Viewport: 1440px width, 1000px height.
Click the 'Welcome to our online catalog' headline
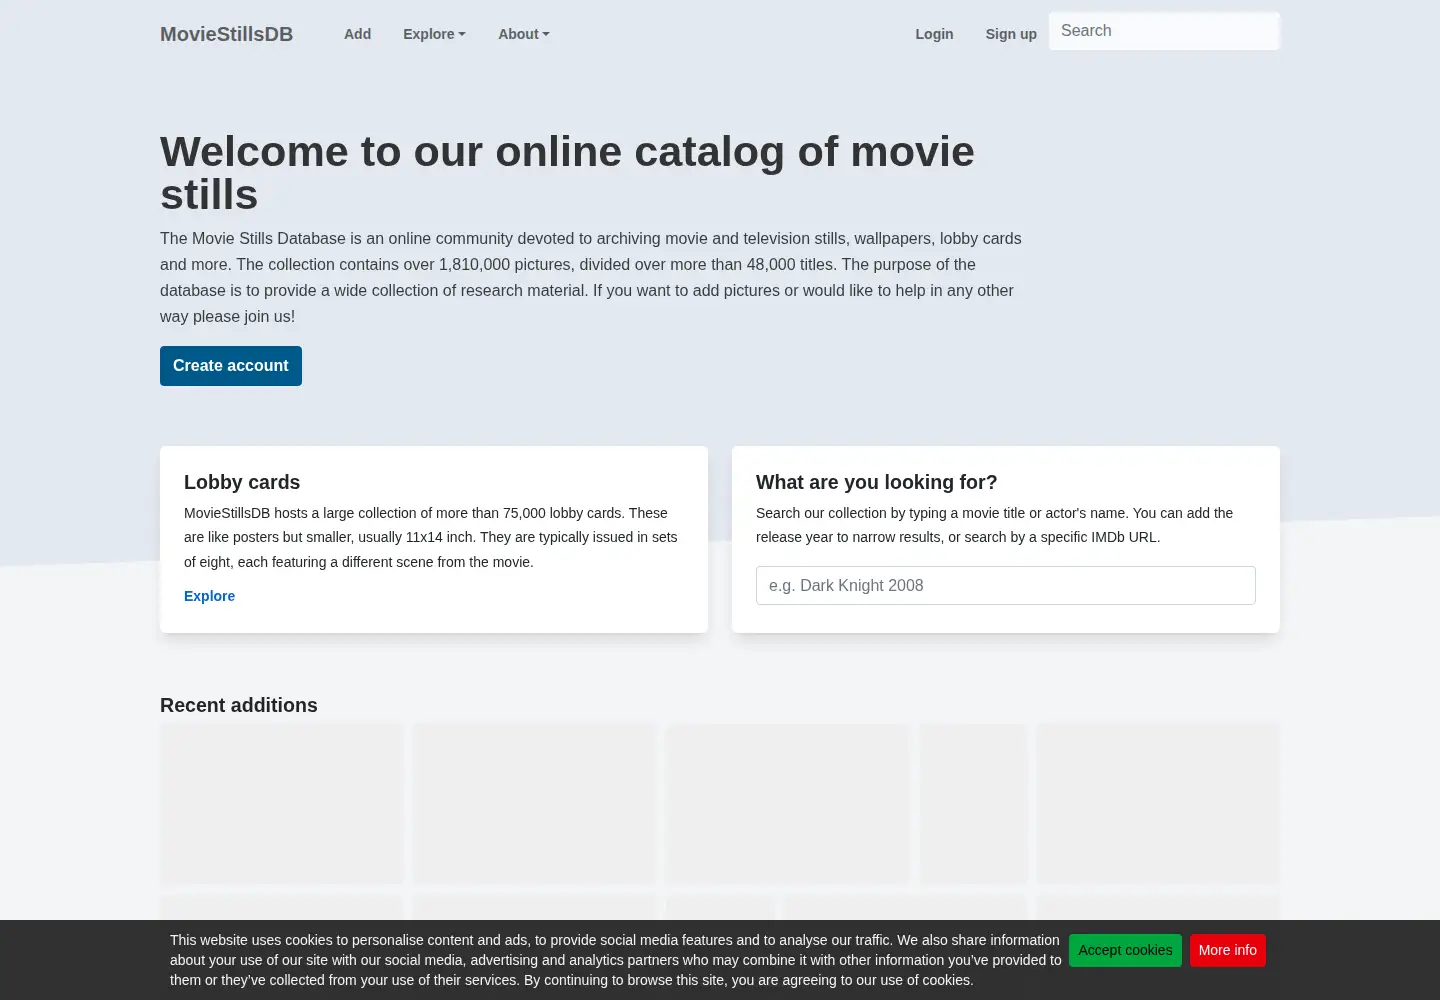coord(567,173)
